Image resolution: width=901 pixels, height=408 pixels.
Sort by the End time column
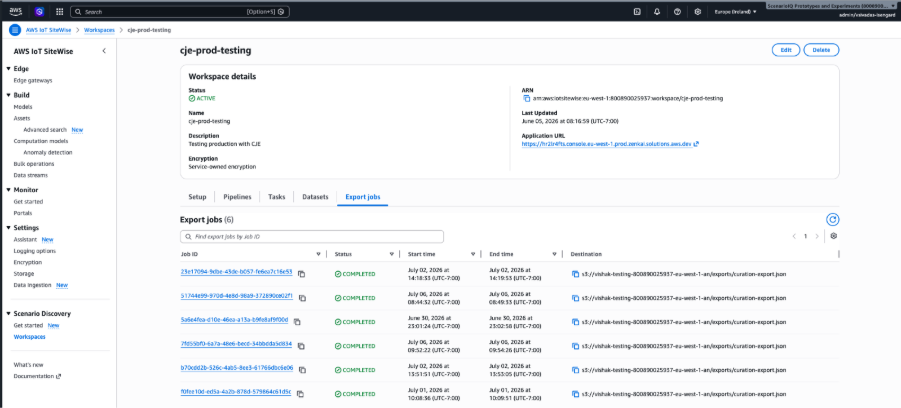coord(555,254)
